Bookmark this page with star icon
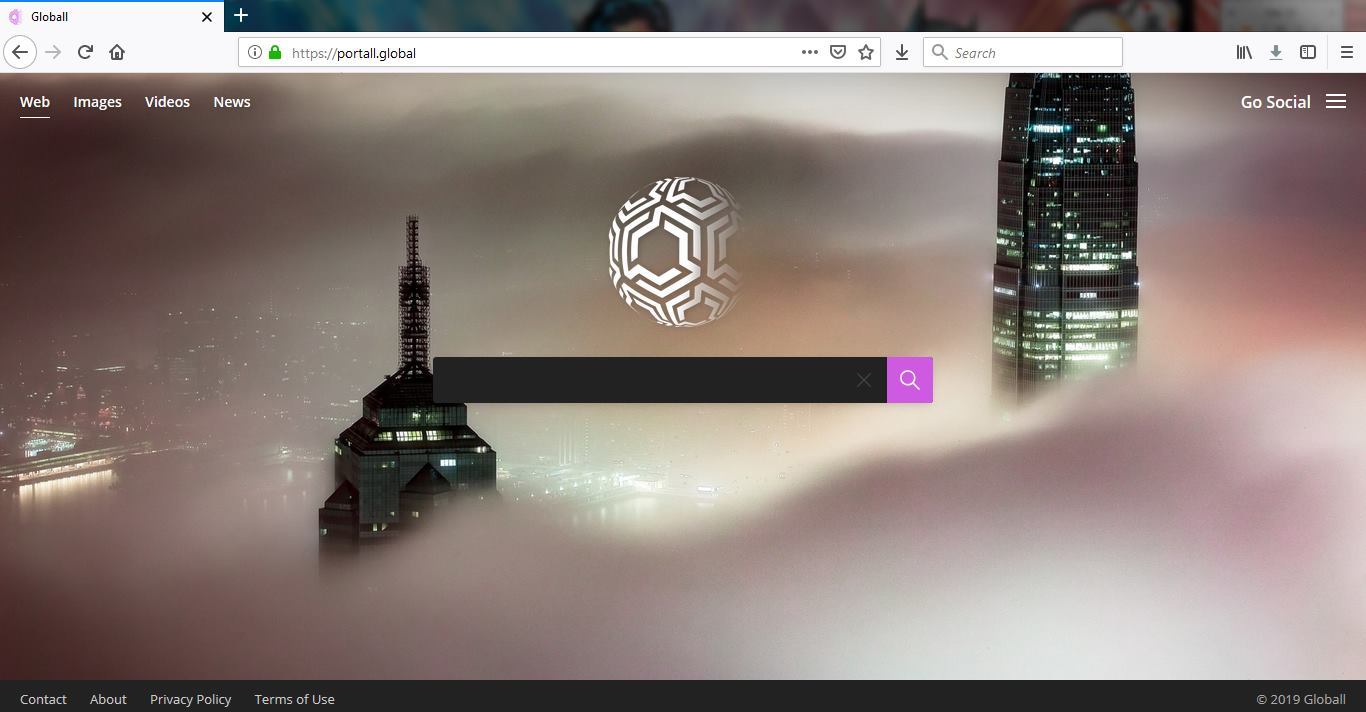The height and width of the screenshot is (712, 1366). [x=866, y=52]
